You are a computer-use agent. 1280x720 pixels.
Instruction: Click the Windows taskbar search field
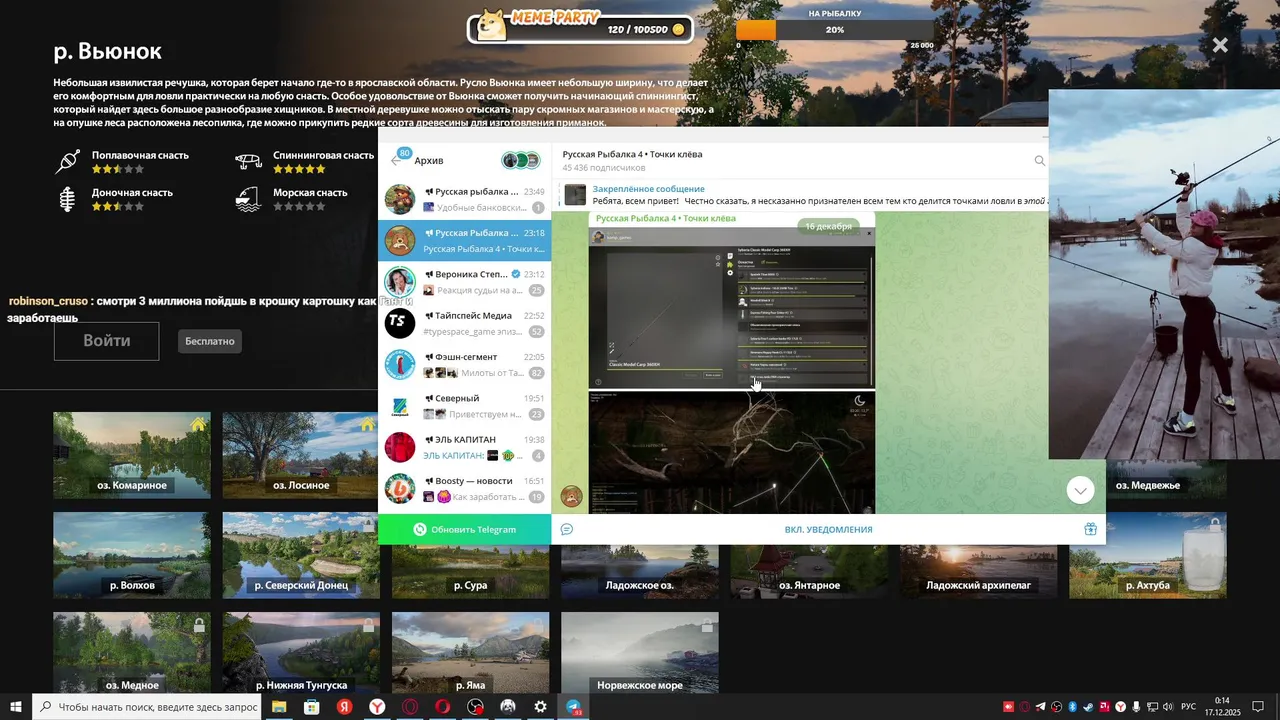[147, 707]
